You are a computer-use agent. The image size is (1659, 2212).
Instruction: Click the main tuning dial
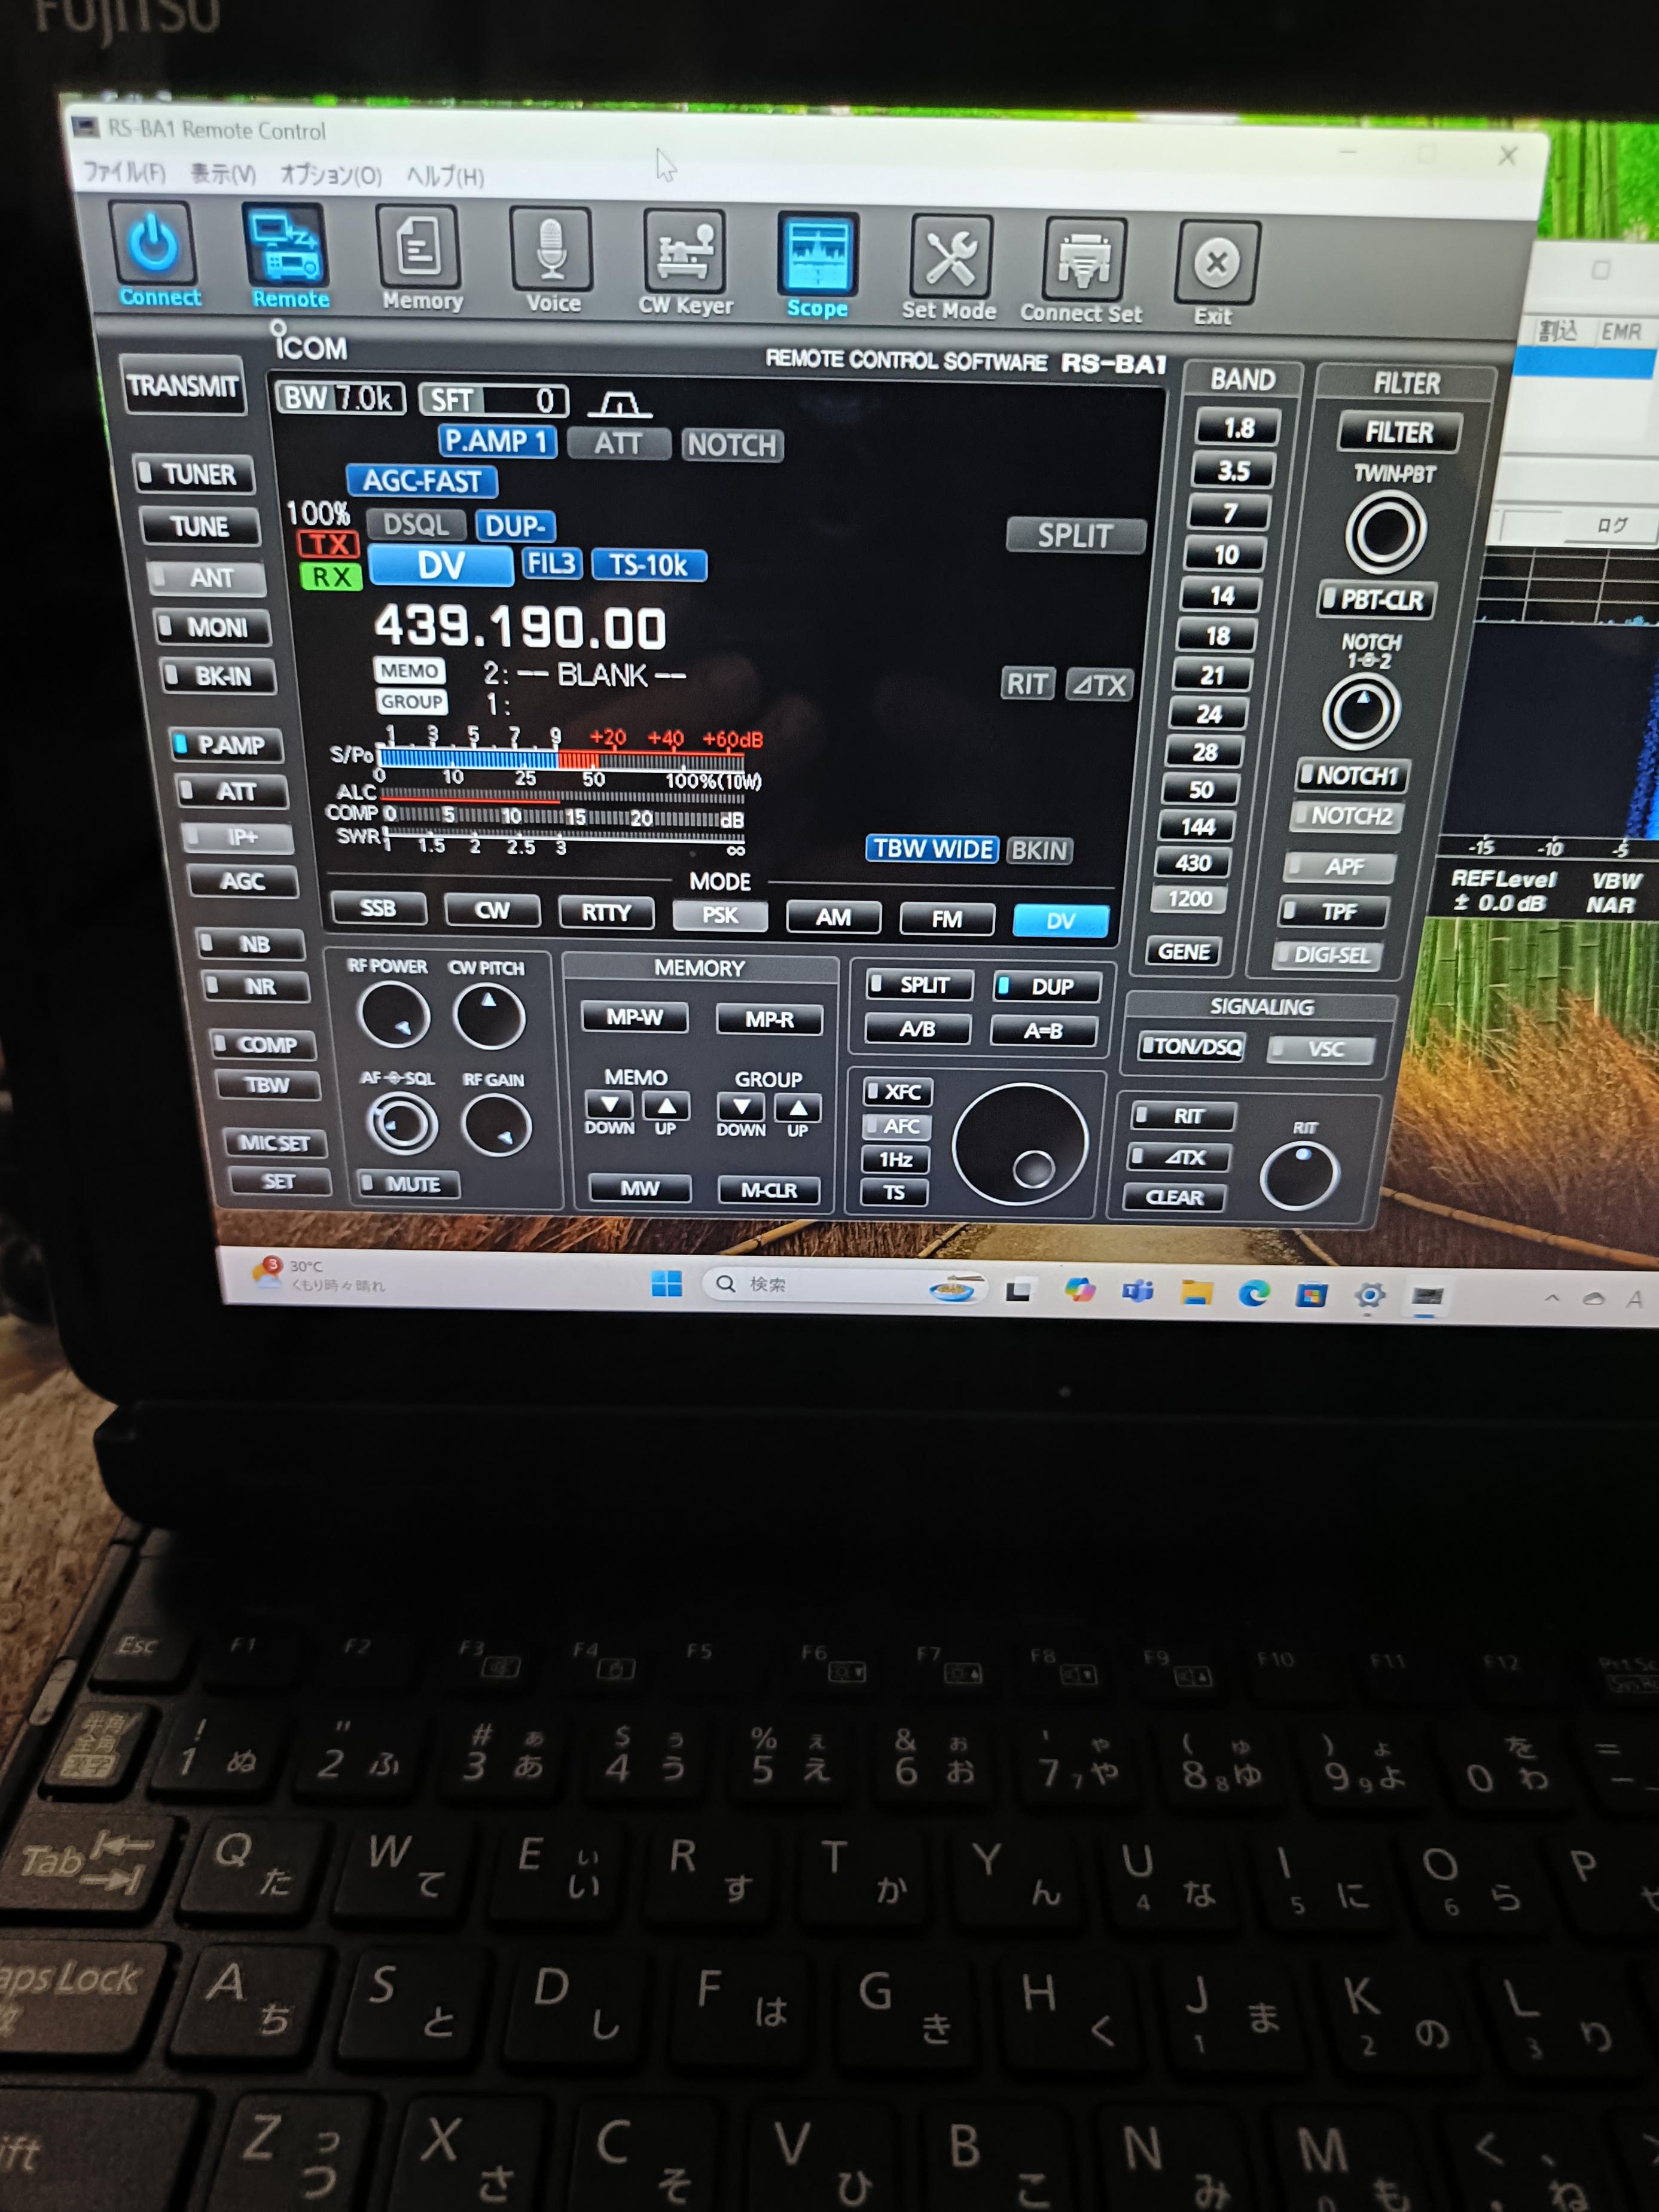click(x=1020, y=1144)
